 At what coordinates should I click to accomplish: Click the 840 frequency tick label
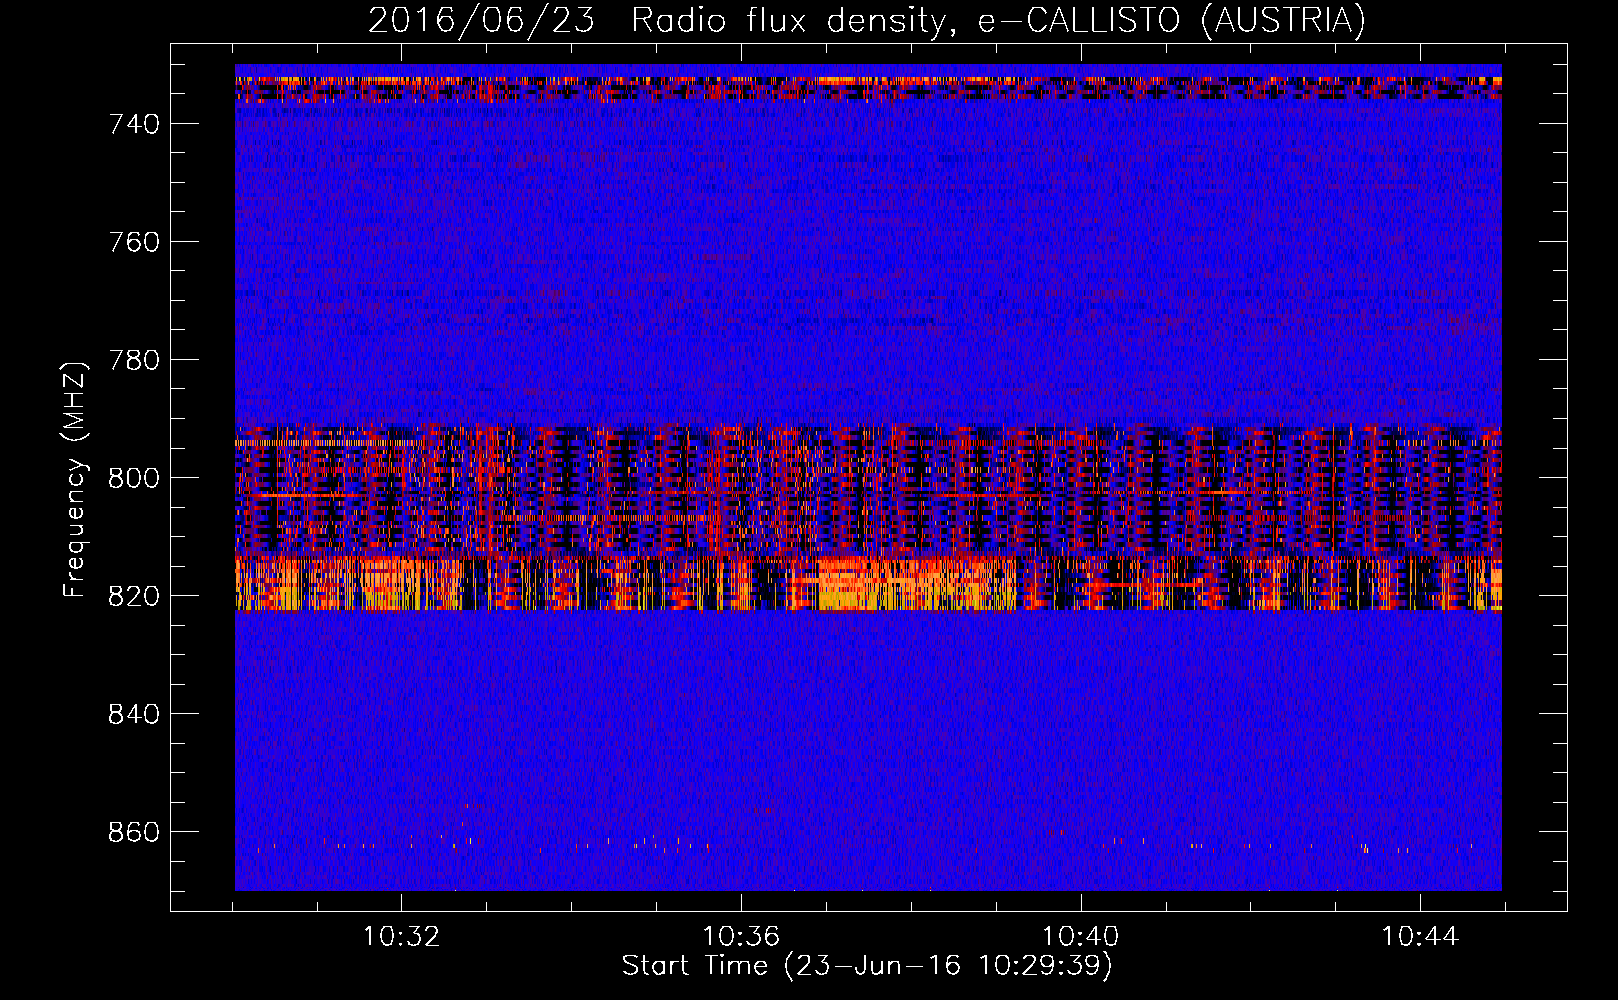pos(134,714)
